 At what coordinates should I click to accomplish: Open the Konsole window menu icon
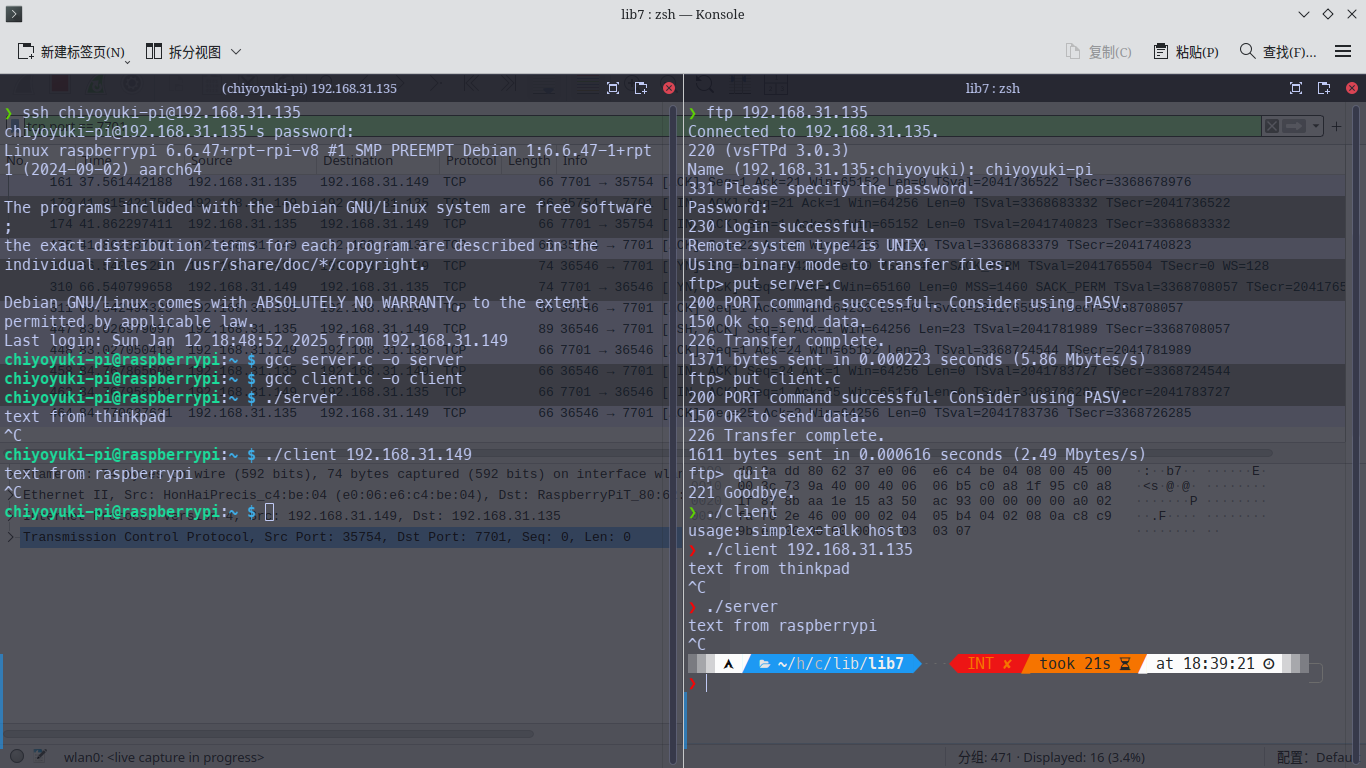point(14,14)
